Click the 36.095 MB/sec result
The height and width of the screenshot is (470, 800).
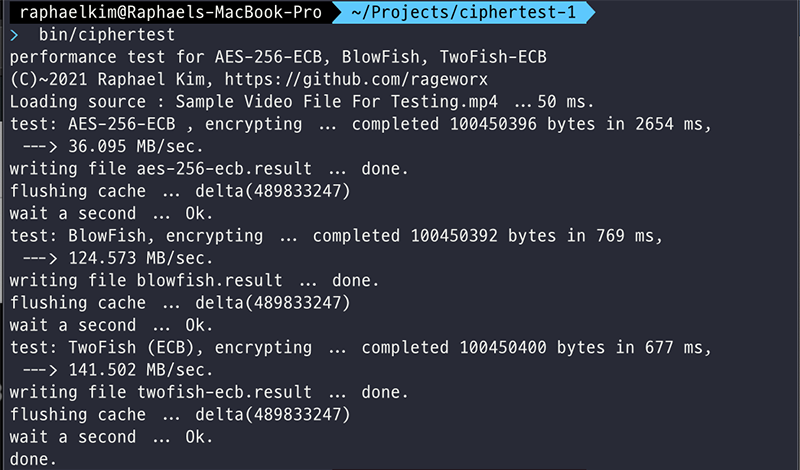click(x=136, y=147)
